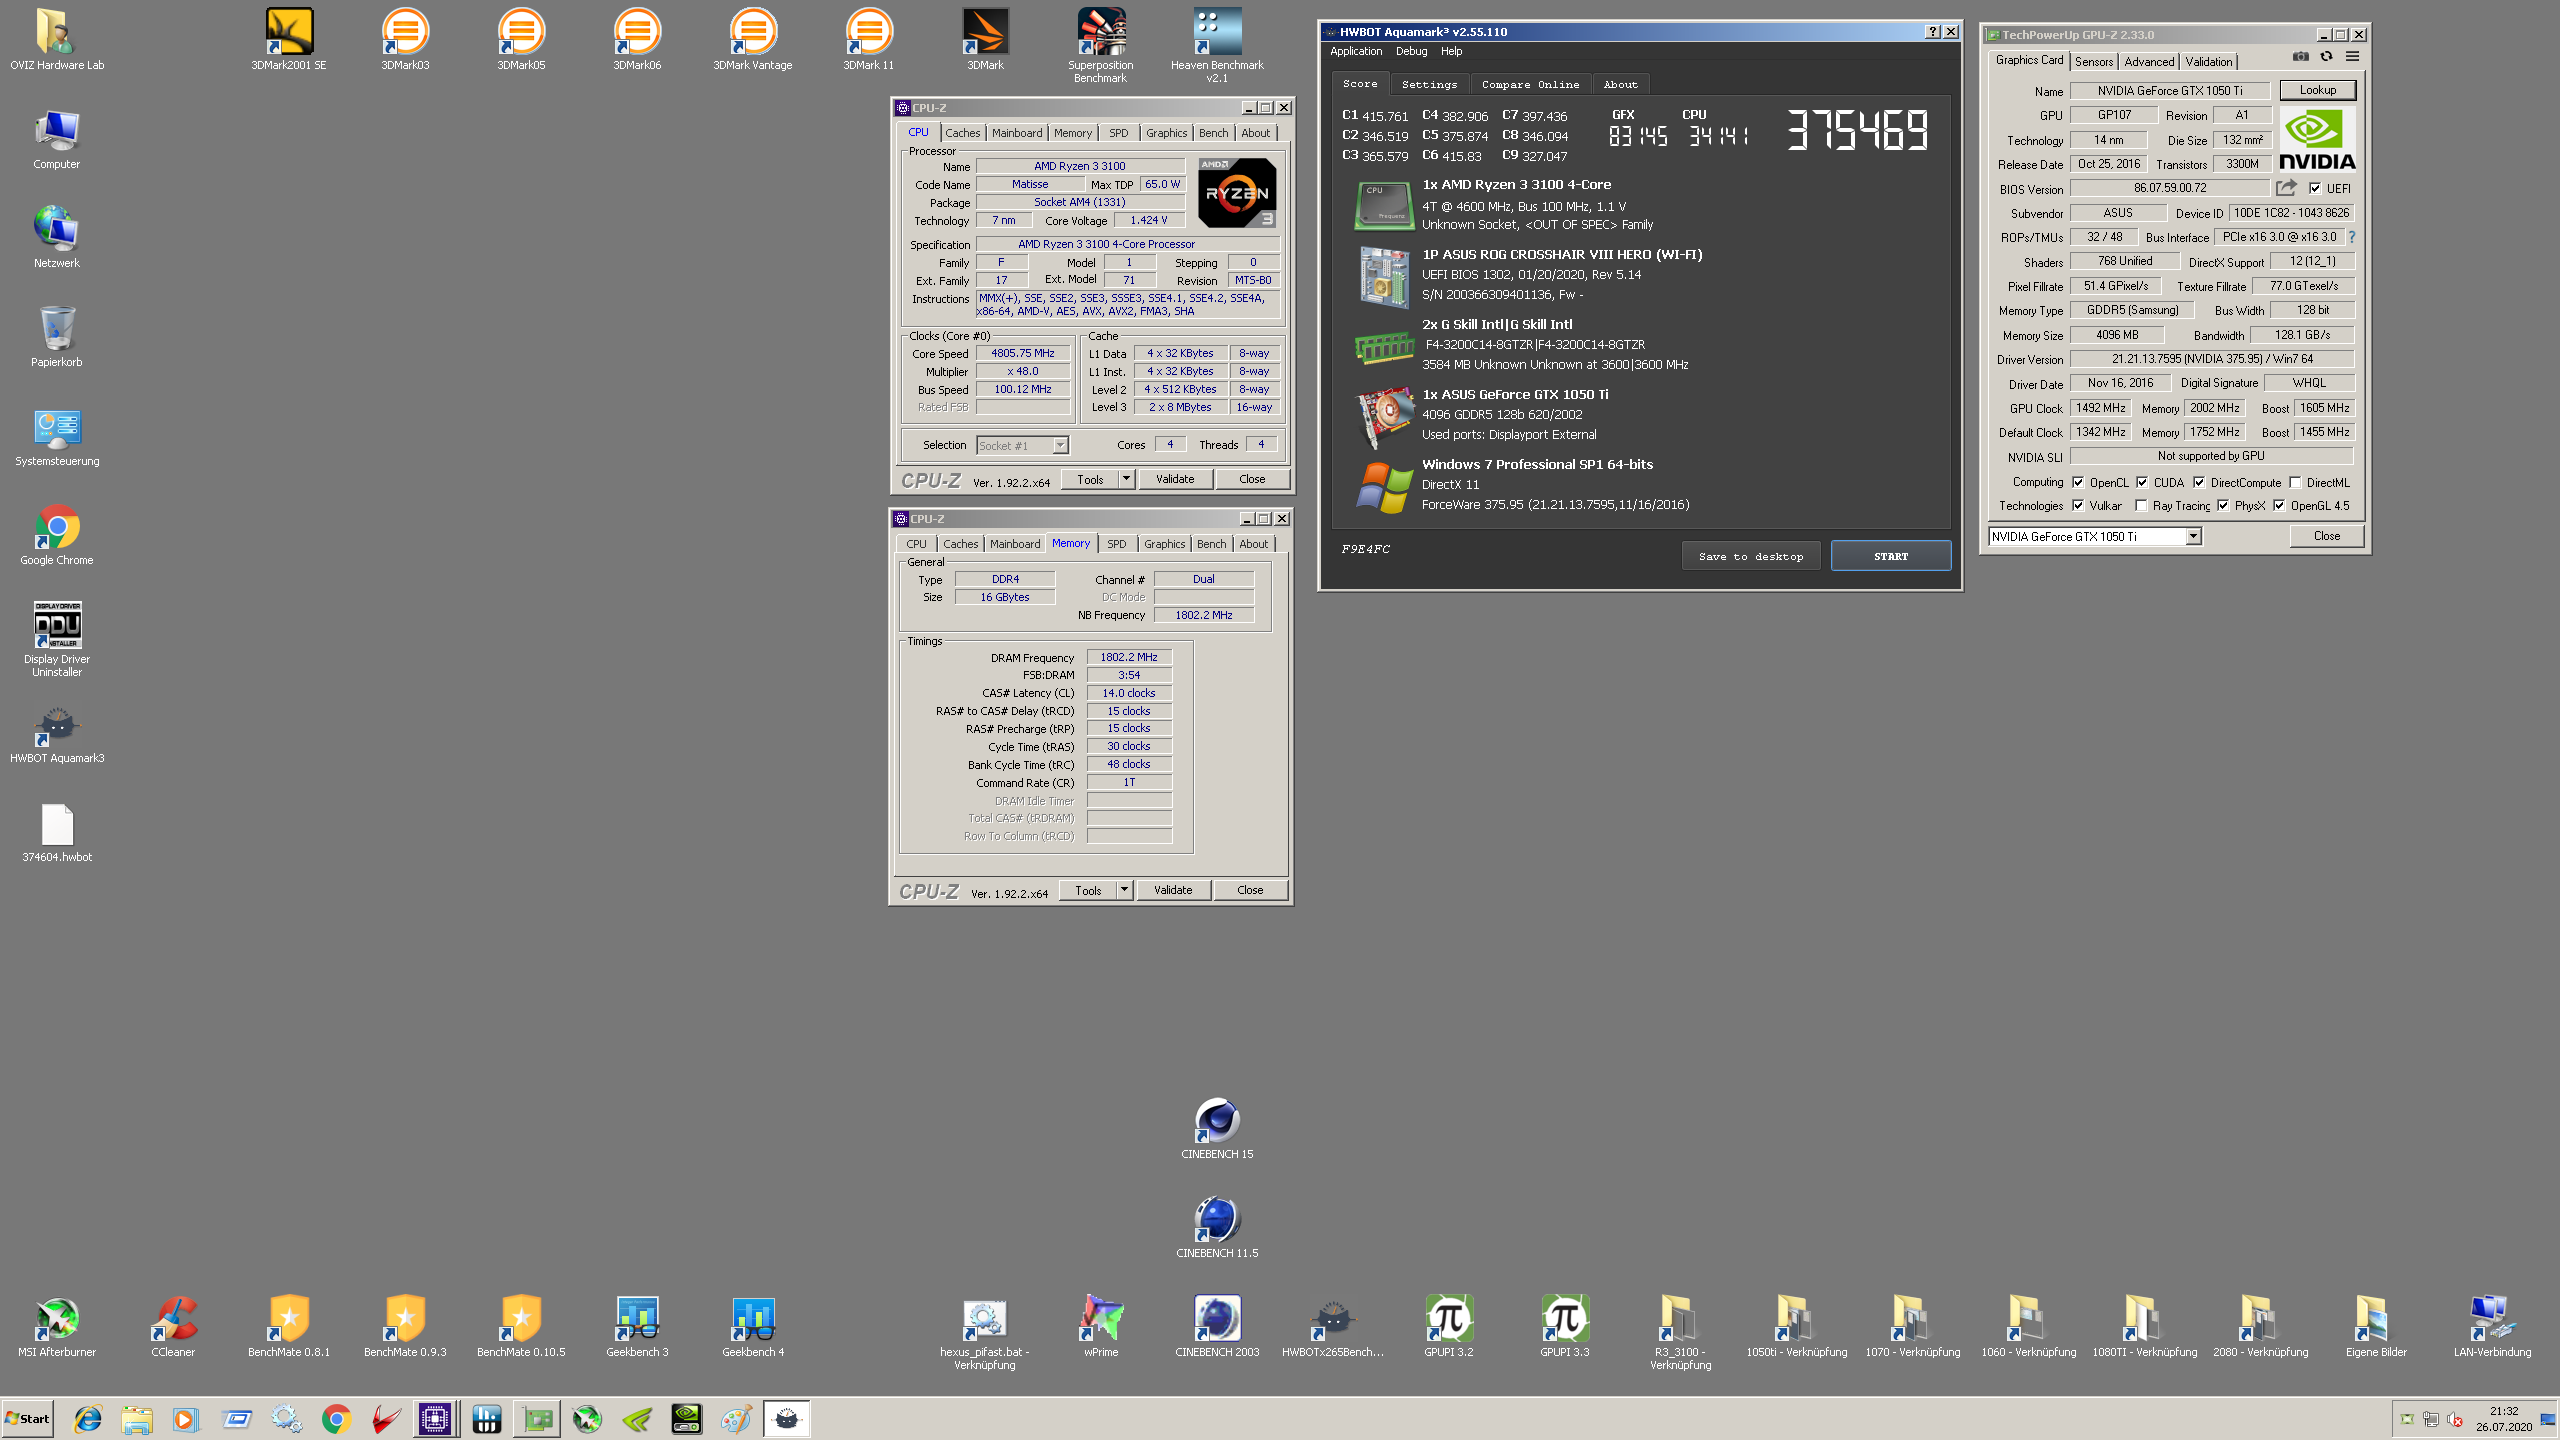Open Internet Explorer in the taskbar
Image resolution: width=2560 pixels, height=1440 pixels.
tap(88, 1418)
